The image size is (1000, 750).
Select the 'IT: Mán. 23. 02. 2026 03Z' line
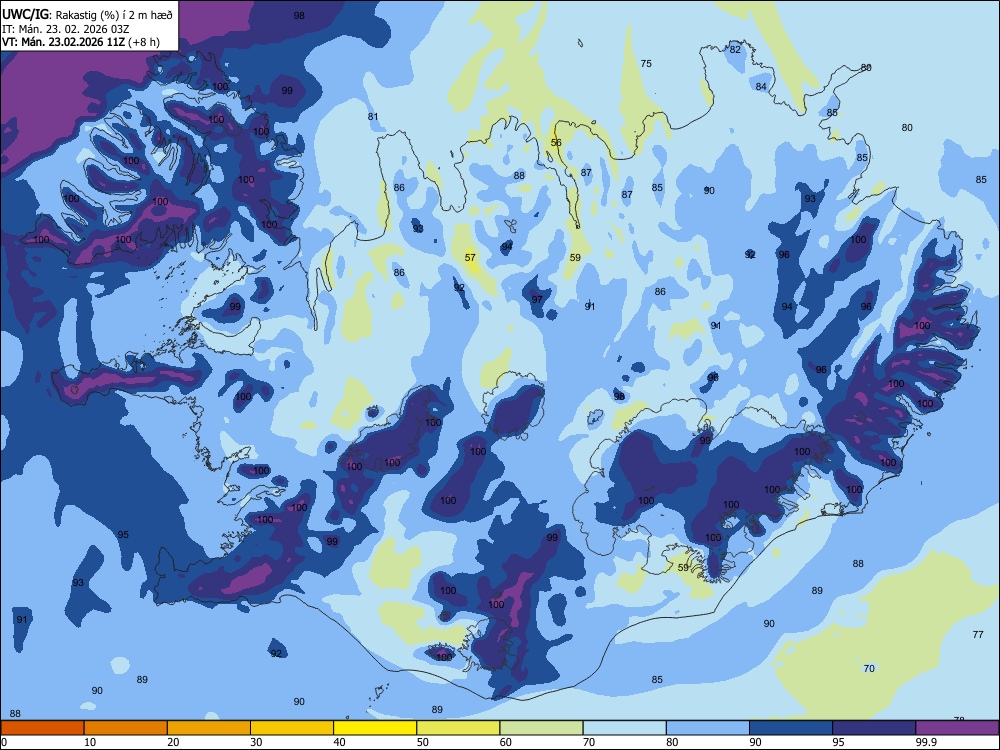[x=65, y=29]
